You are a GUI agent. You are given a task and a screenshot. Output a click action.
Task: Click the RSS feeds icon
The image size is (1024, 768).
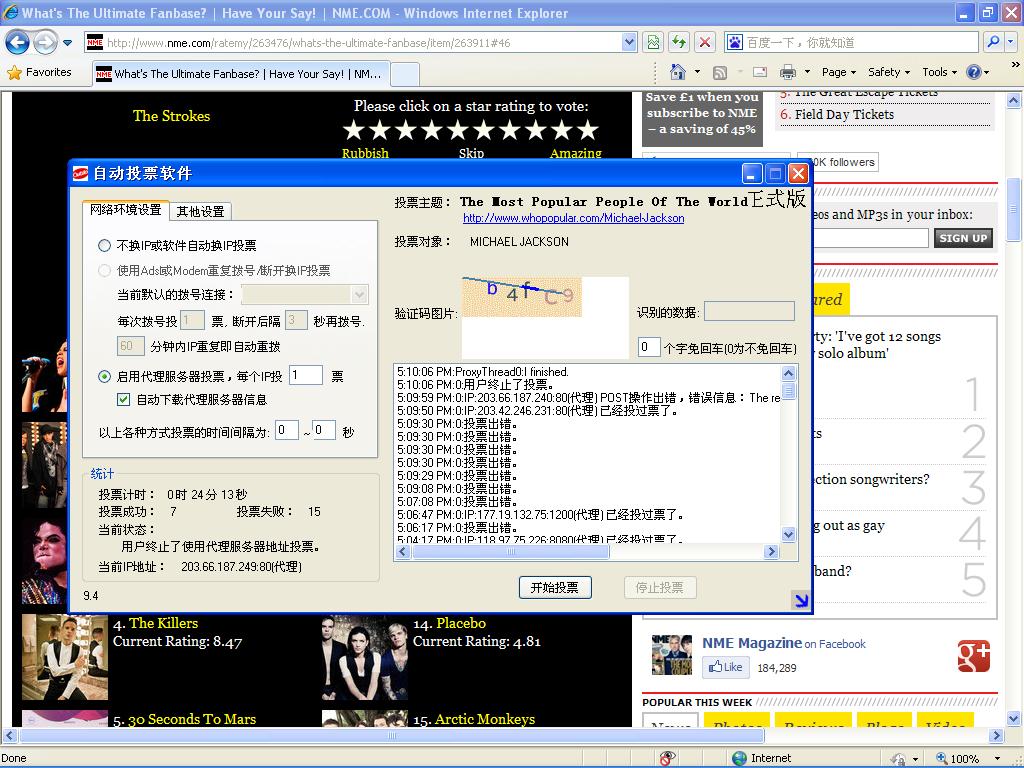719,72
